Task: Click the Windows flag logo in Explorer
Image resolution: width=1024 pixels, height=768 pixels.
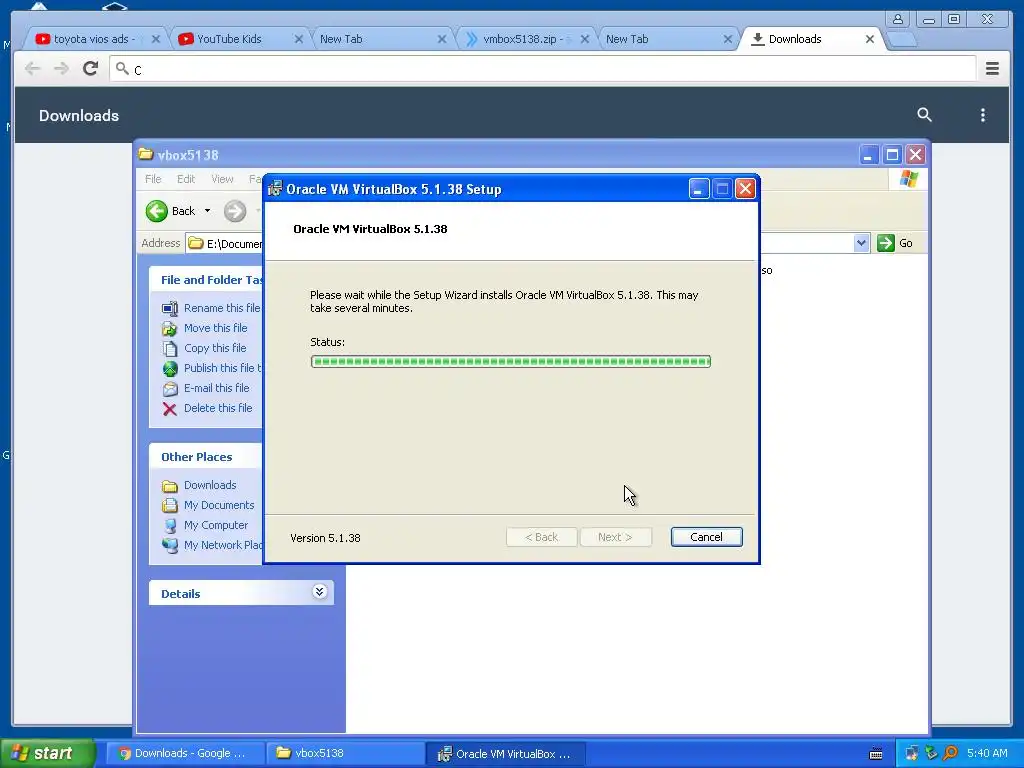Action: (908, 178)
